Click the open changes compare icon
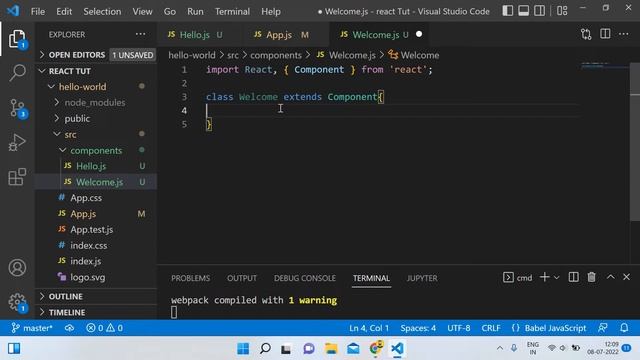The image size is (640, 360). coord(586,34)
